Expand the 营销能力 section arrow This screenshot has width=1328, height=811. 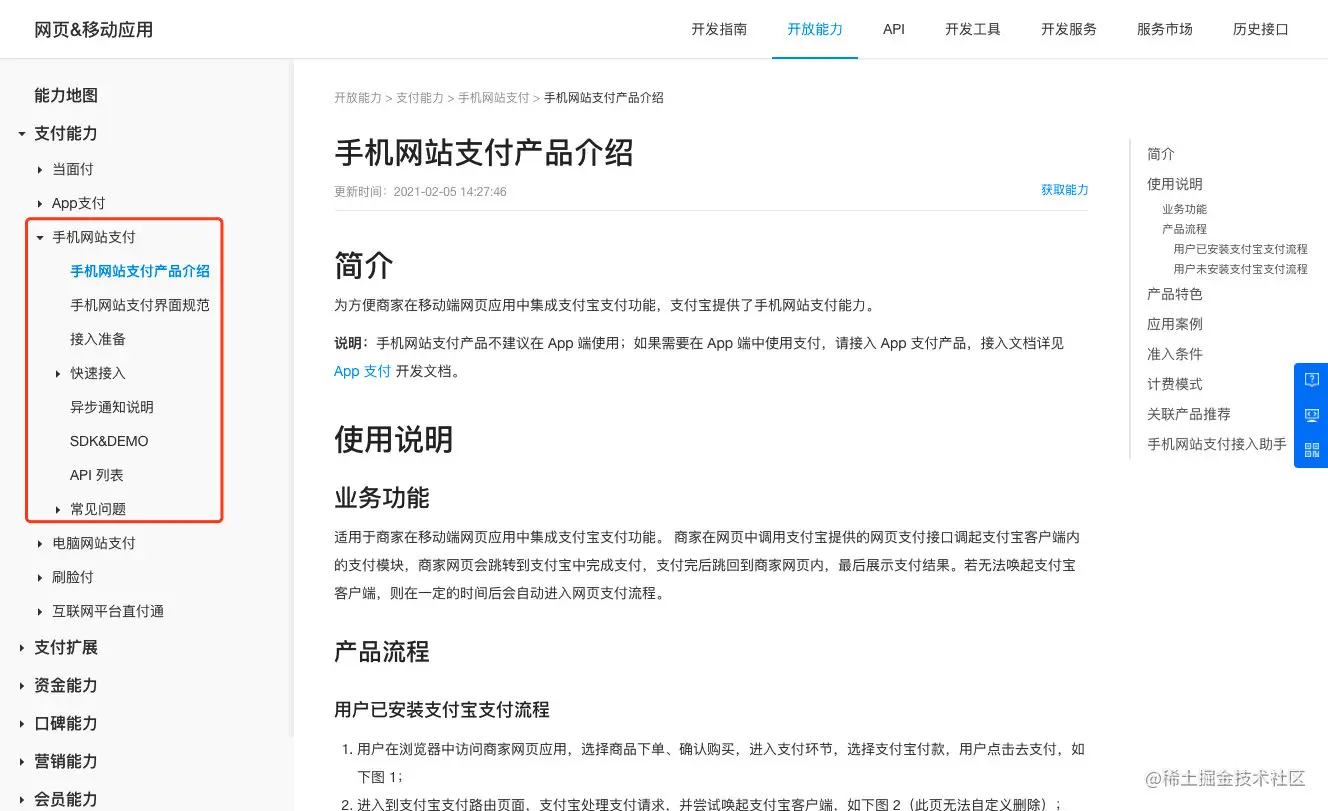(22, 762)
